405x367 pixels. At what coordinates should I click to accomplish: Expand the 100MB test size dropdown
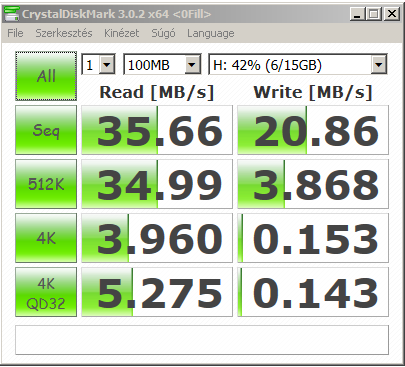(192, 64)
